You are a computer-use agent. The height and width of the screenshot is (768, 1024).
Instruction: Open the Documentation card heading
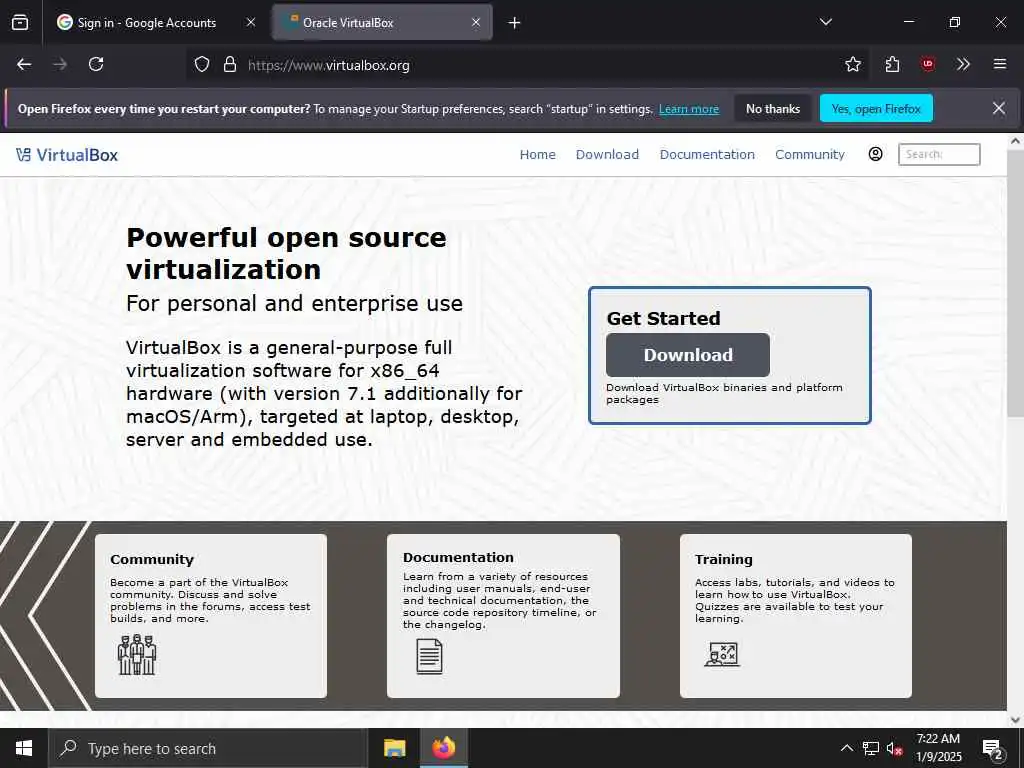[x=458, y=558]
